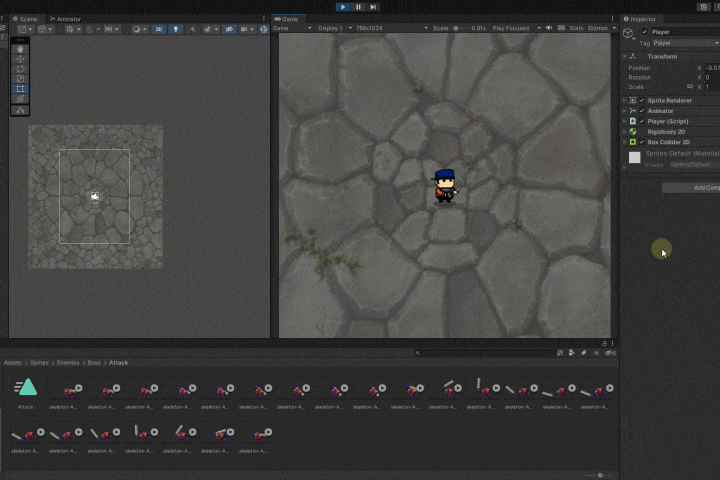Switch to the Scene tab
This screenshot has width=720, height=480.
(25, 19)
